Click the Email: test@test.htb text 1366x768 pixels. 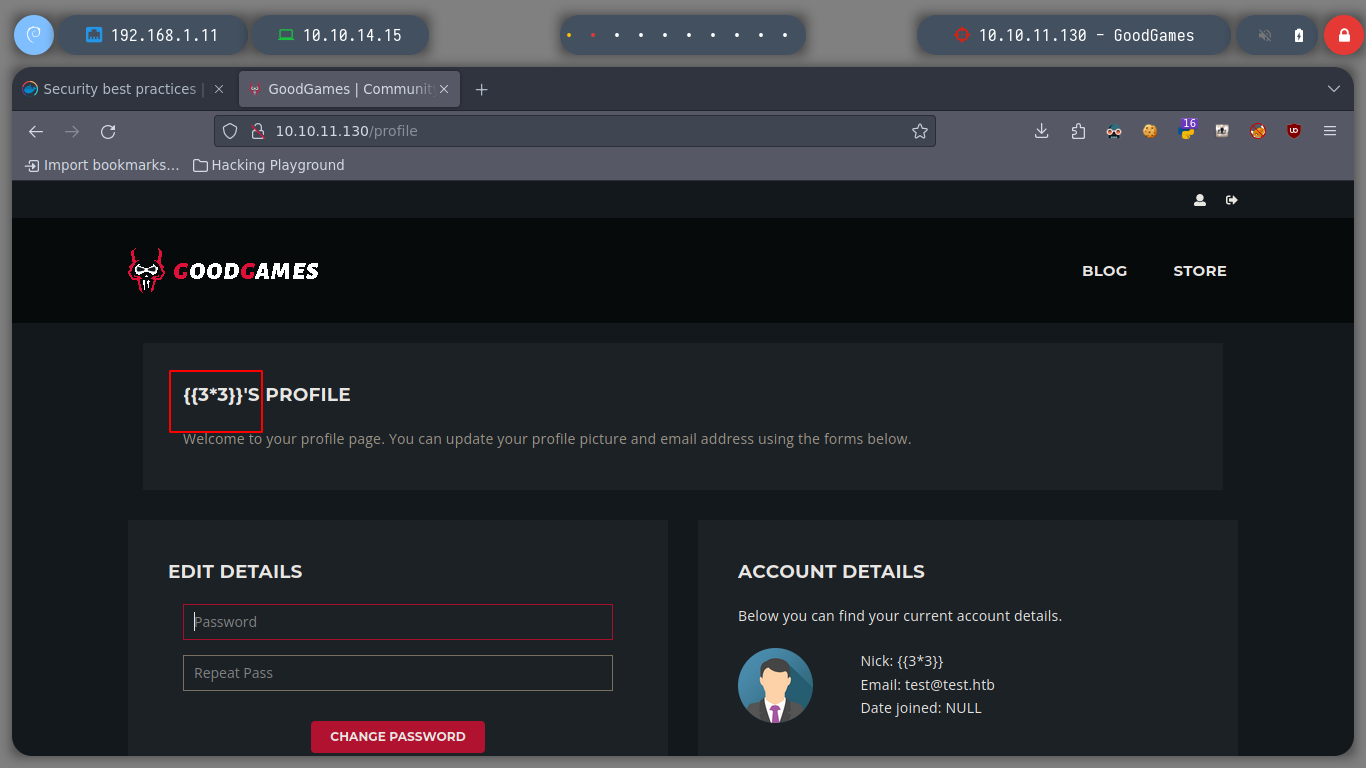927,685
